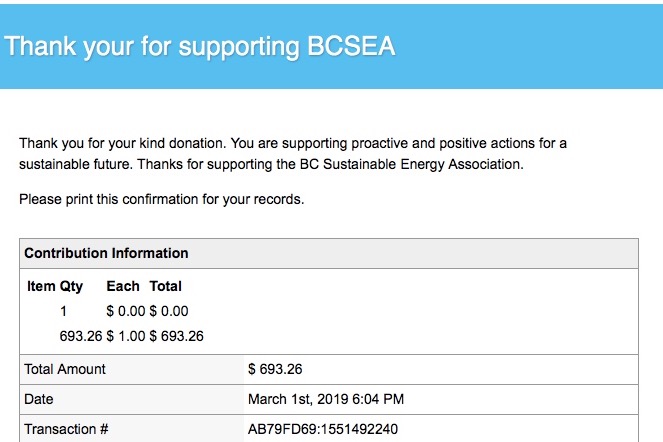Click the March 1st, 2019 6:04 PM value
Image resolution: width=663 pixels, height=442 pixels.
[326, 399]
